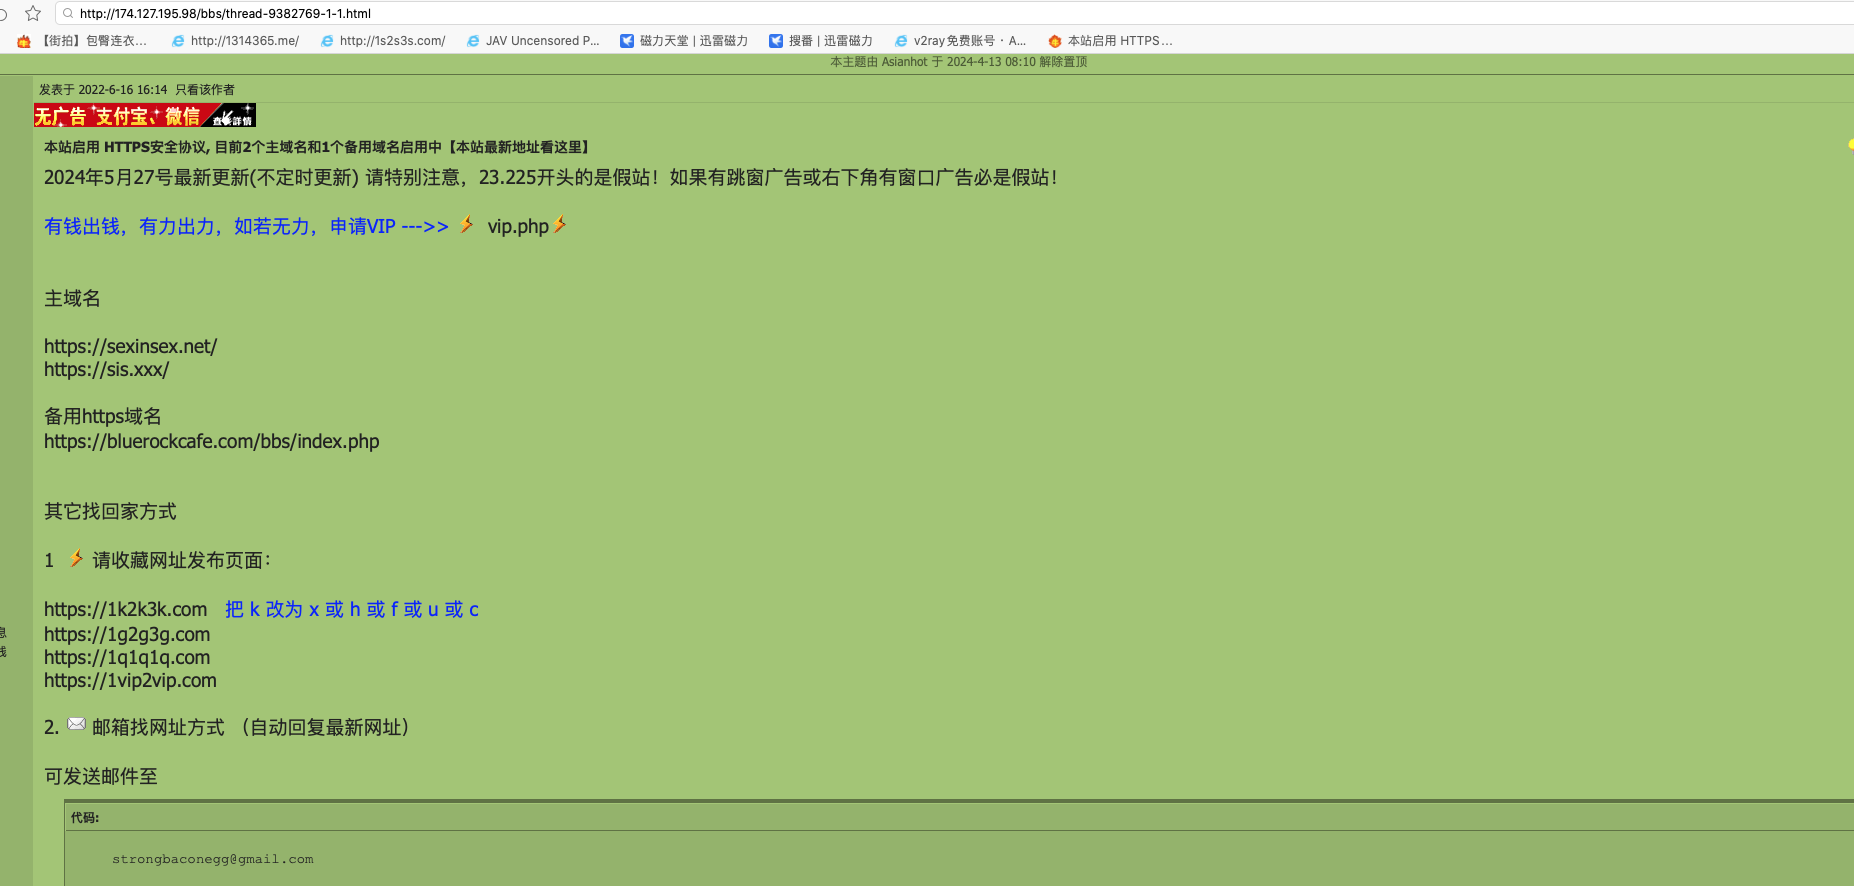Click the 代码: code block header
Viewport: 1854px width, 886px height.
(x=85, y=817)
